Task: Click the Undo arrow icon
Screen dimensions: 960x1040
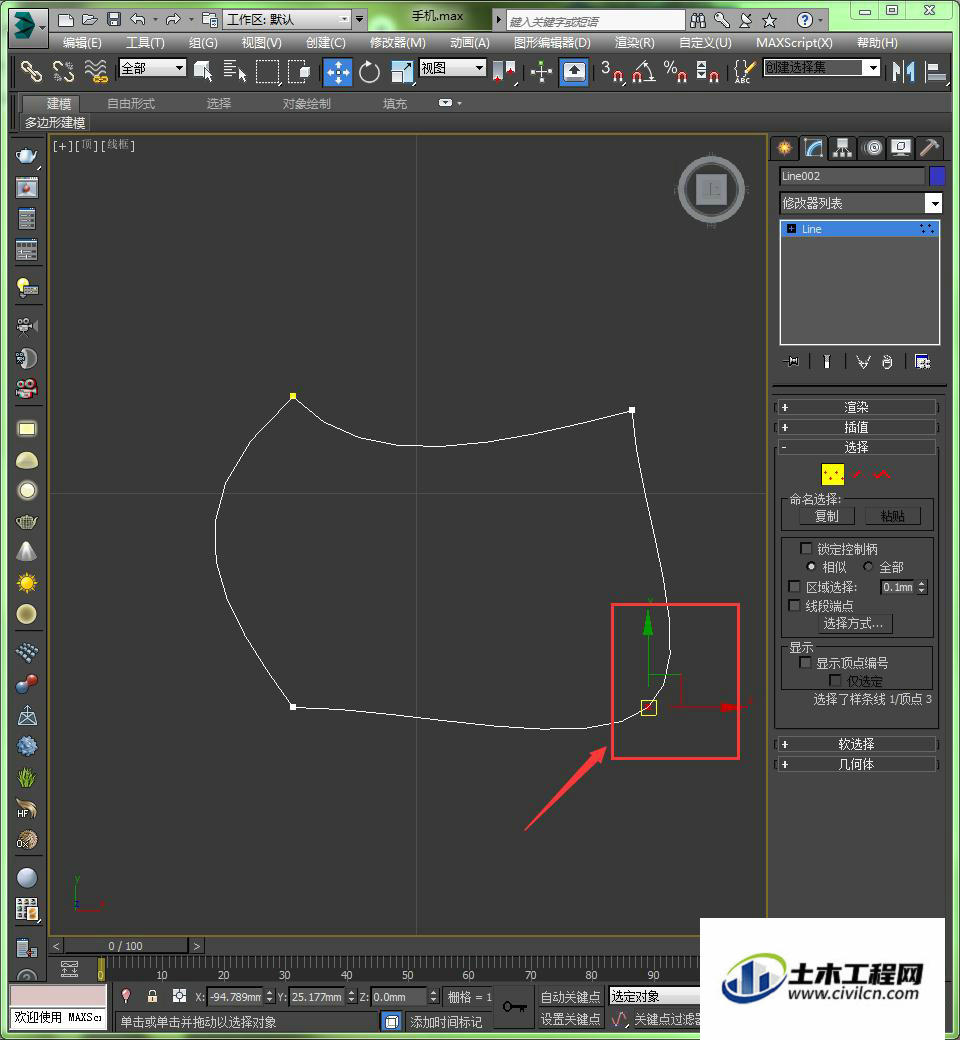Action: (137, 19)
